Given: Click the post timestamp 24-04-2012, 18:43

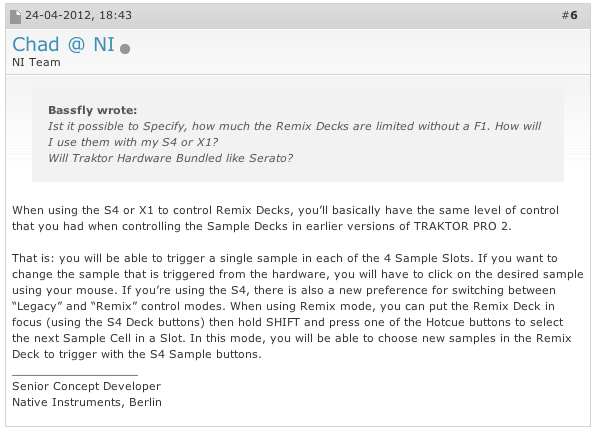Looking at the screenshot, I should [x=78, y=15].
